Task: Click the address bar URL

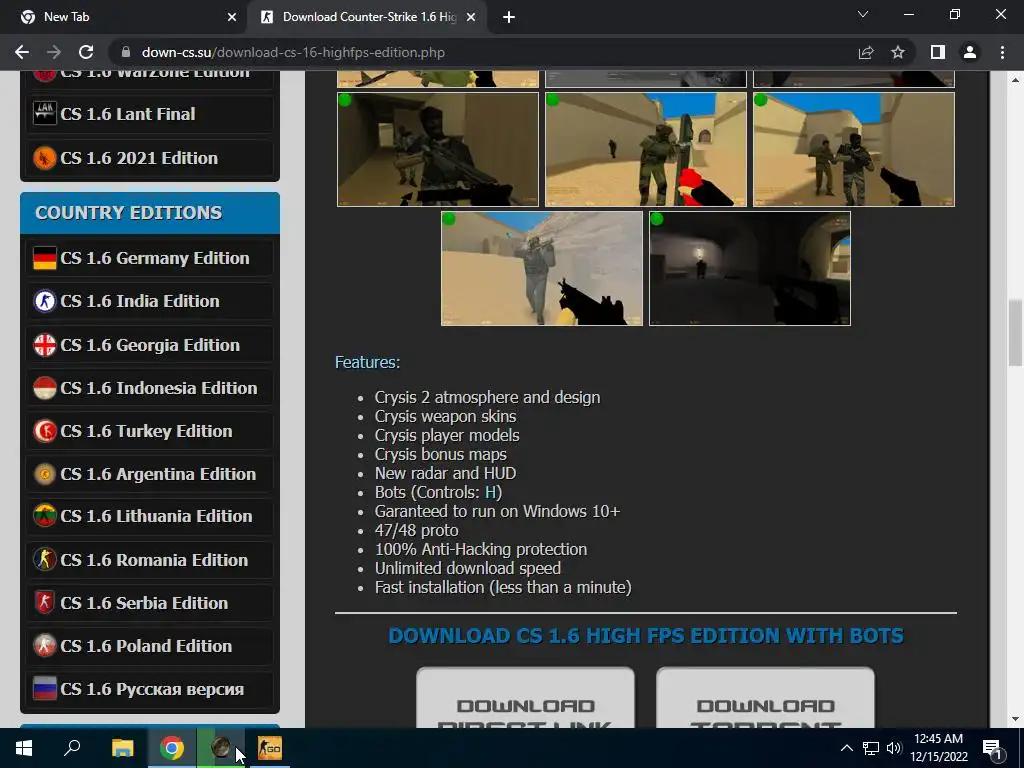Action: (x=293, y=52)
